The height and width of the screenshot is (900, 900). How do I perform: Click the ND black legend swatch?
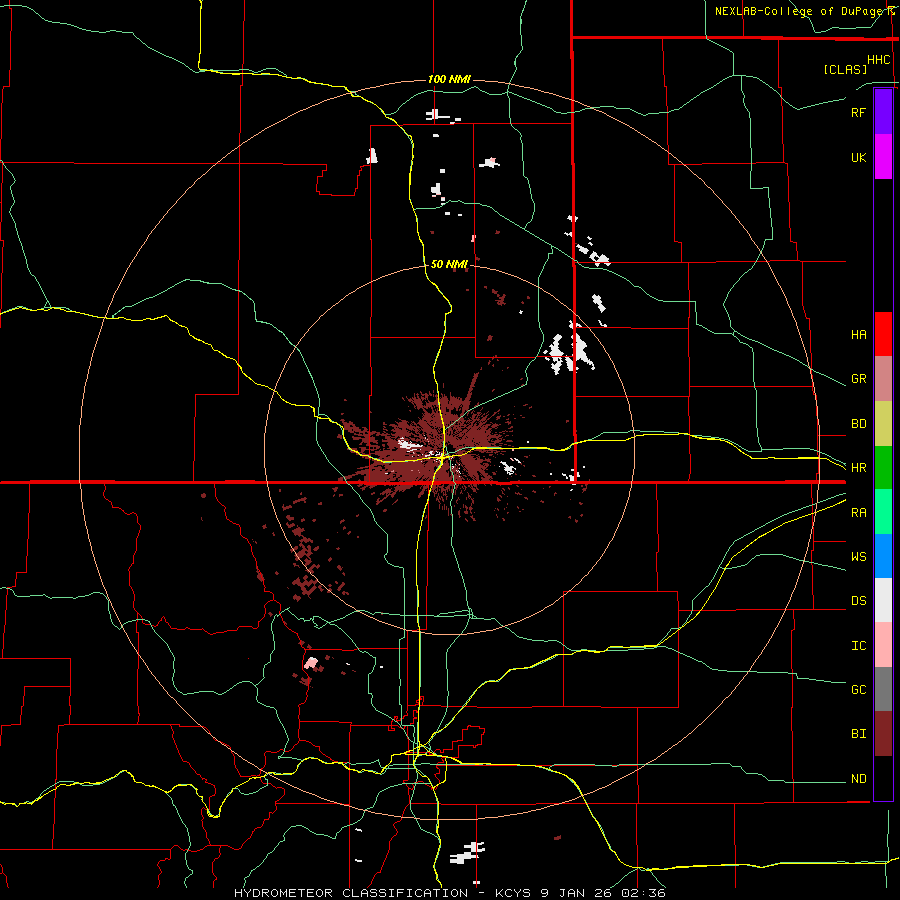tap(883, 778)
